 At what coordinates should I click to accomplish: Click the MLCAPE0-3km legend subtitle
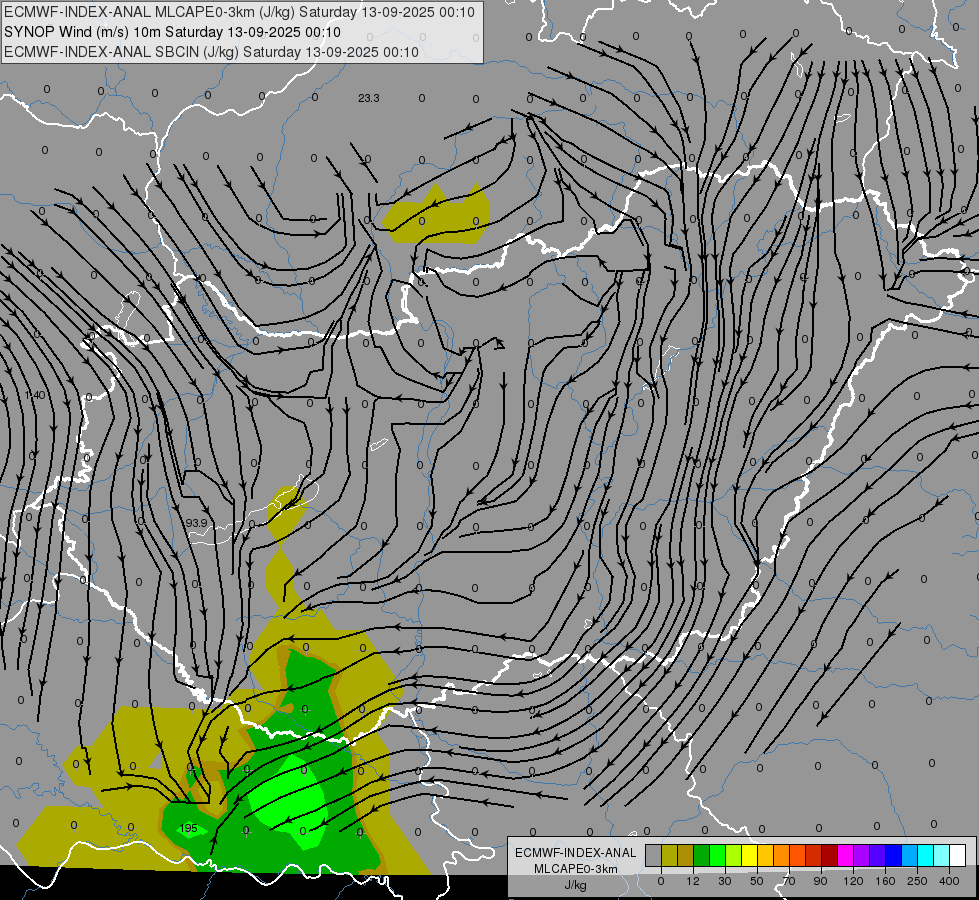tap(576, 869)
